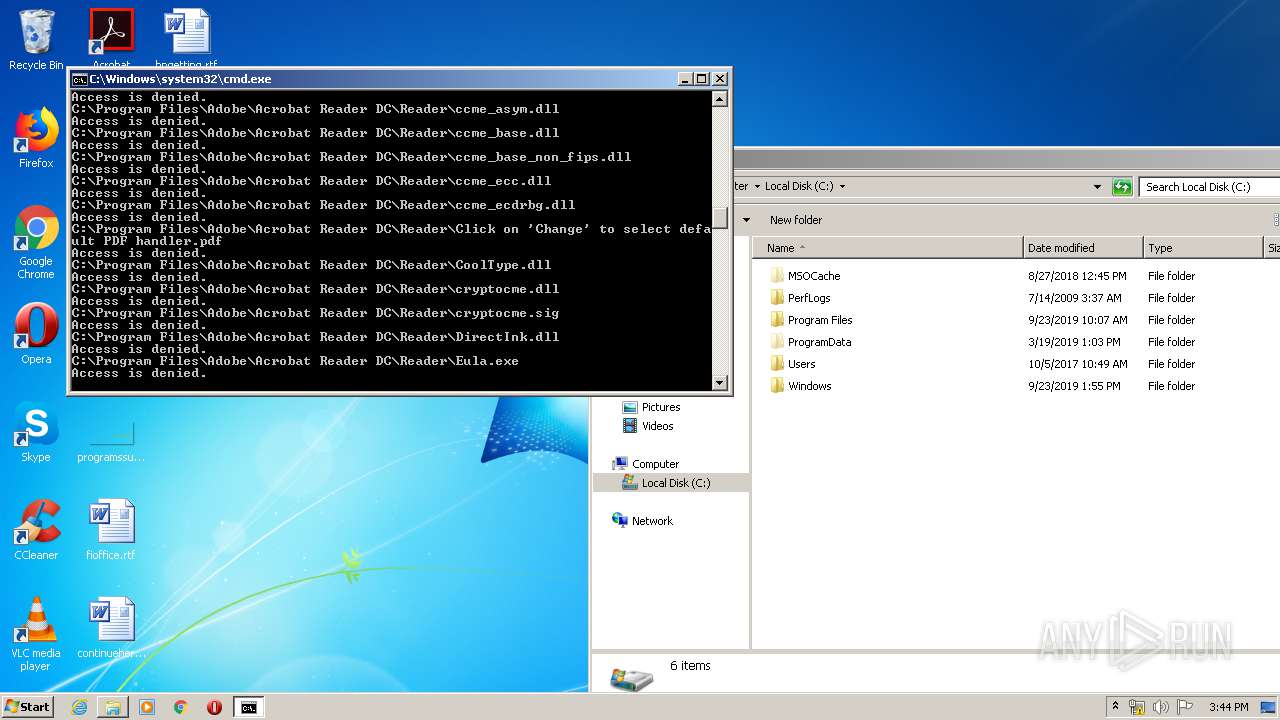Image resolution: width=1280 pixels, height=720 pixels.
Task: Click the cmd window scrollbar thumb
Action: (x=720, y=217)
